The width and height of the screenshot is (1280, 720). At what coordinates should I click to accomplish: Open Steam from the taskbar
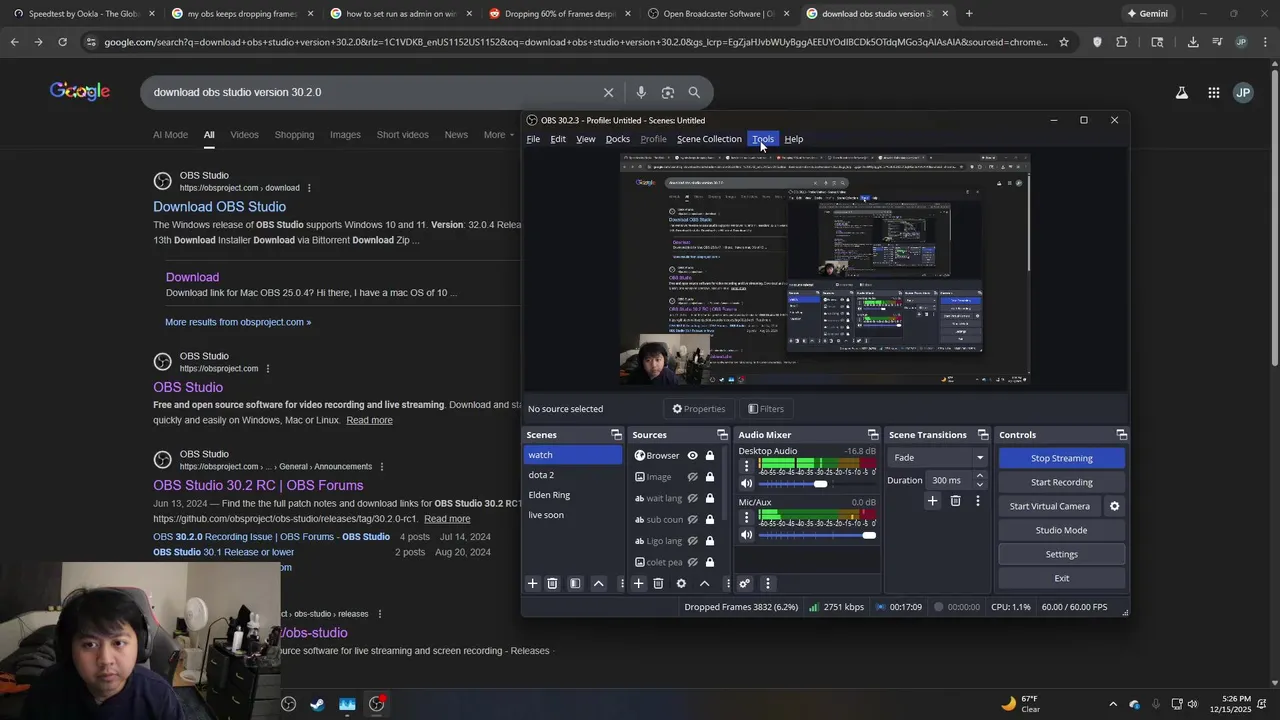pos(317,704)
